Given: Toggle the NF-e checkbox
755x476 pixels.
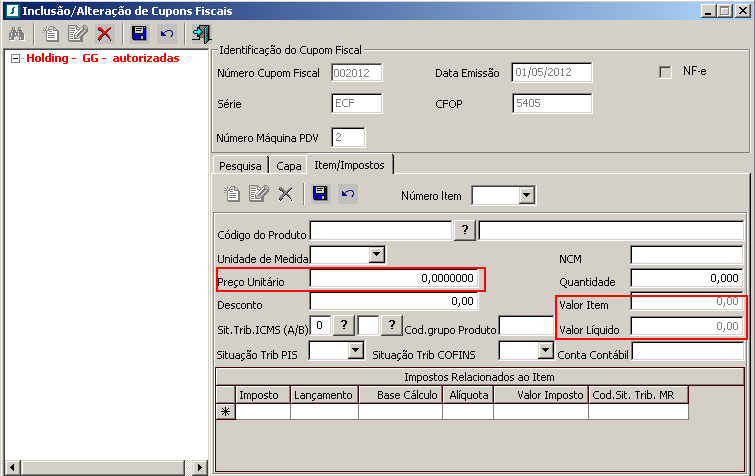Looking at the screenshot, I should pyautogui.click(x=665, y=72).
